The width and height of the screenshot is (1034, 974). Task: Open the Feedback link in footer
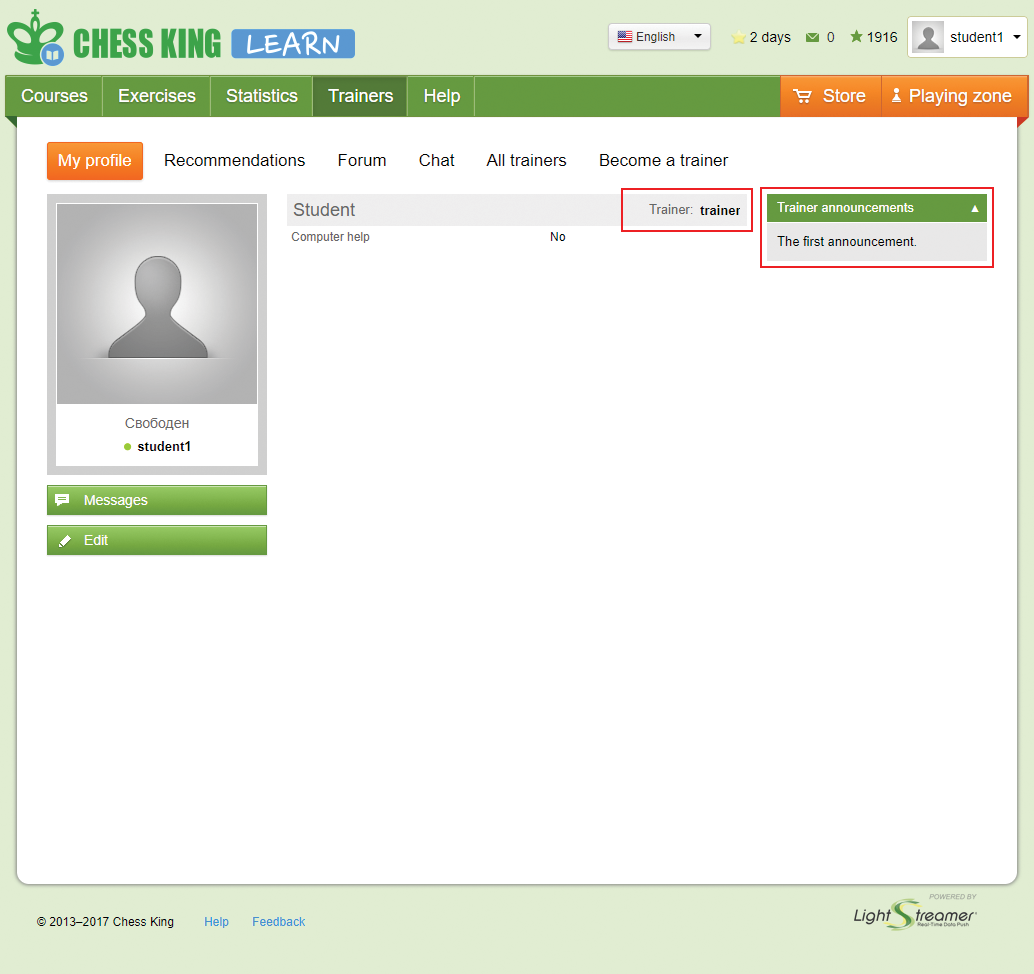(x=278, y=922)
